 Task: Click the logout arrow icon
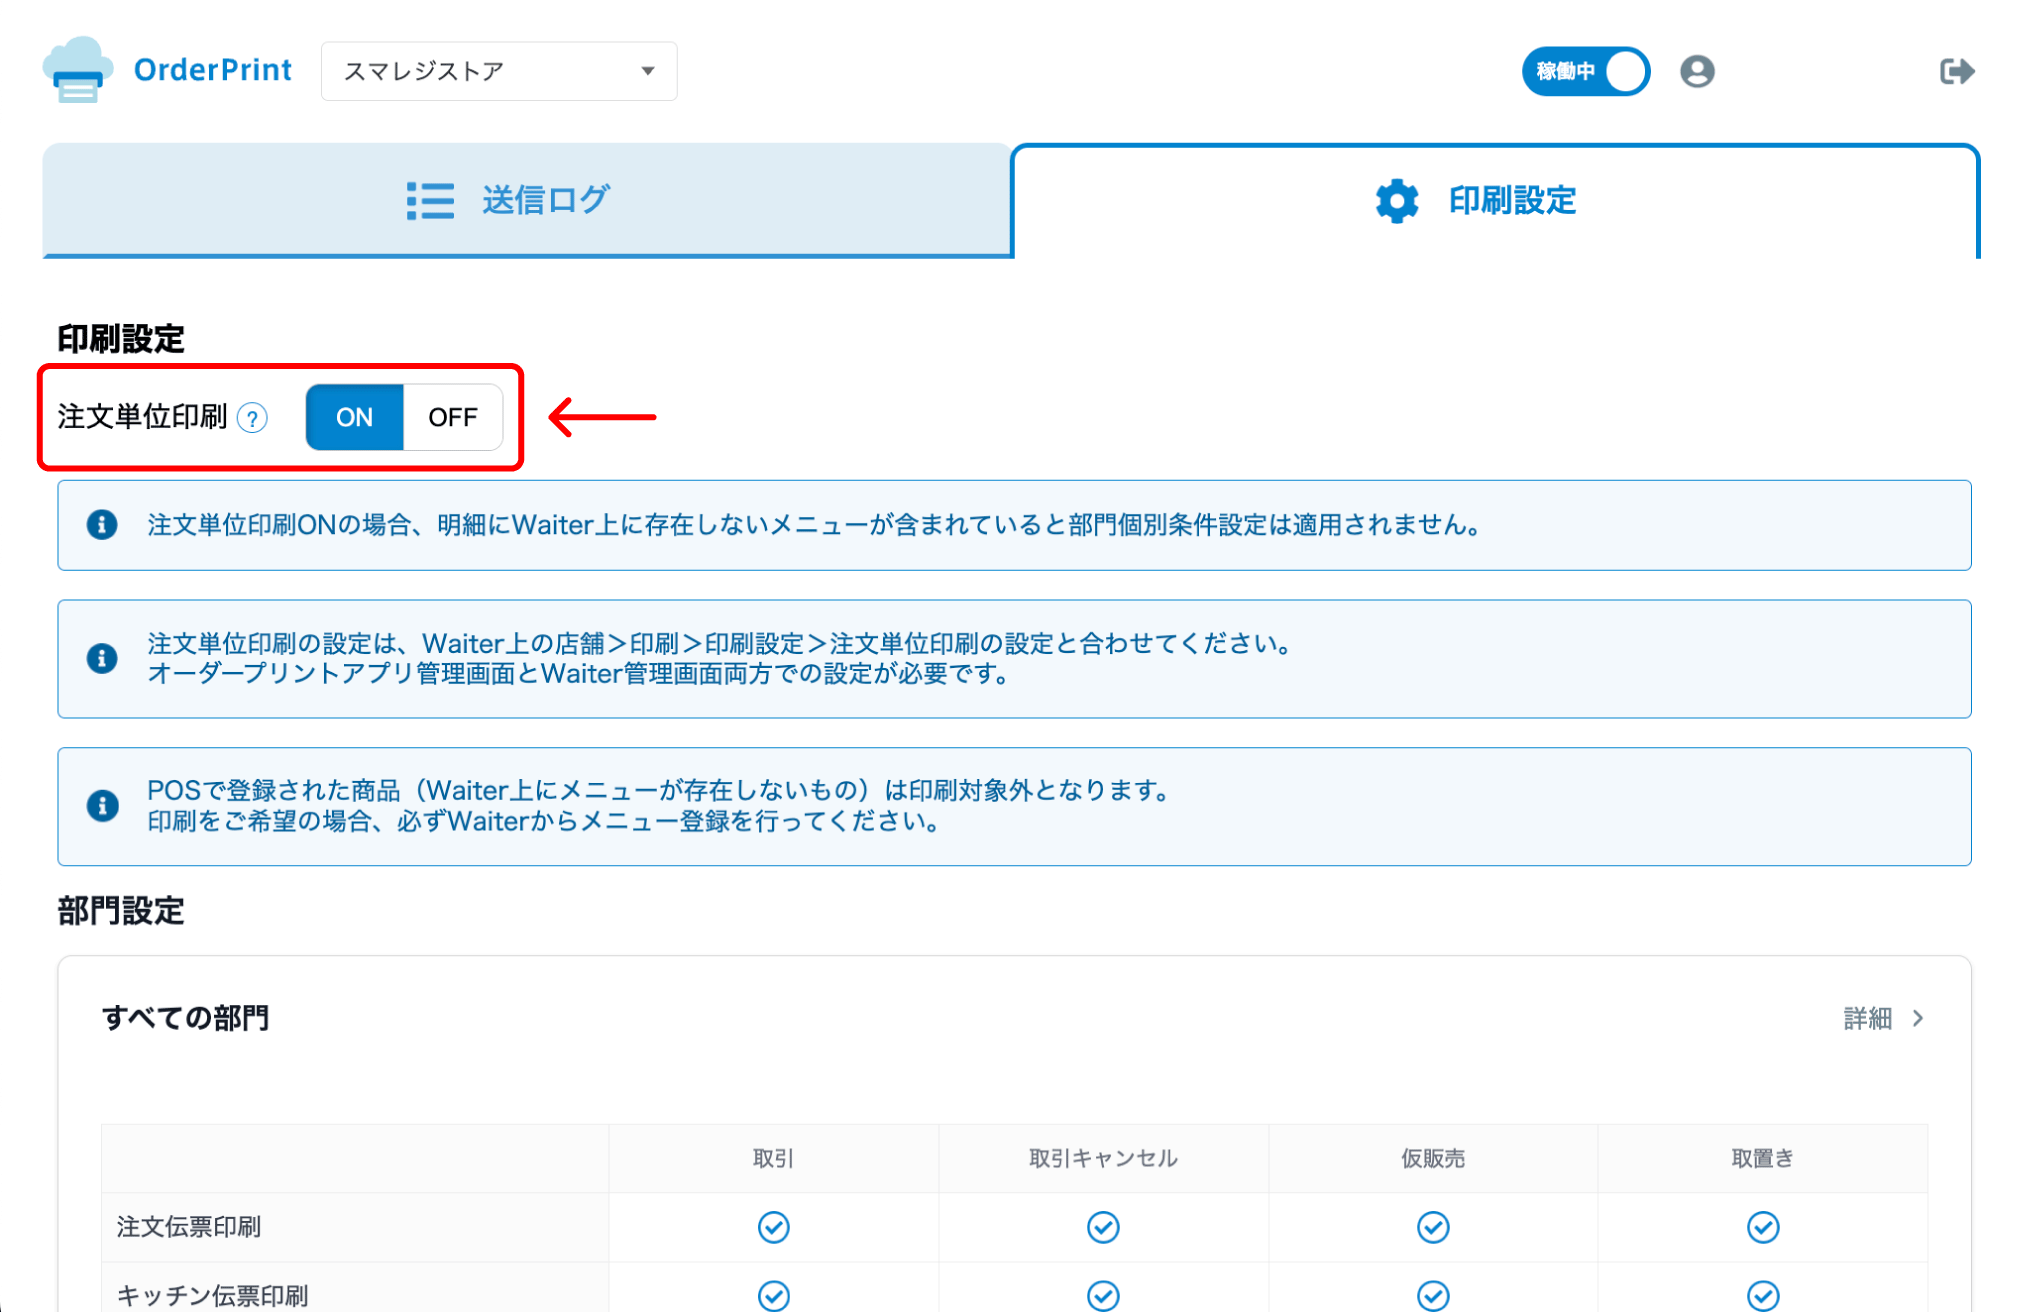[1956, 71]
